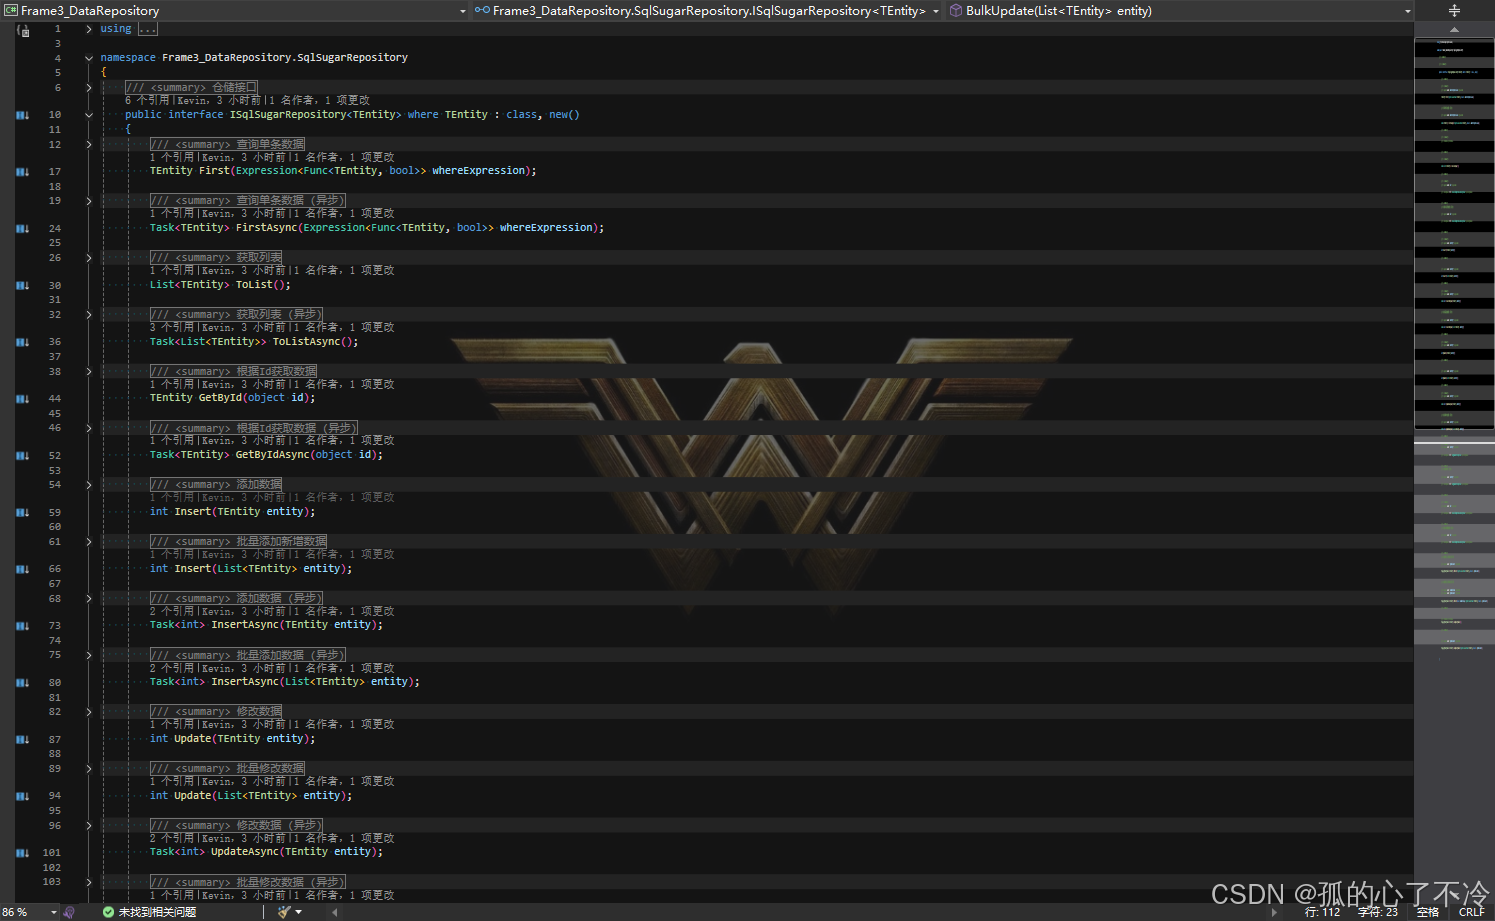This screenshot has width=1495, height=921.
Task: Collapse the namespace block on line 4
Action: [x=89, y=58]
